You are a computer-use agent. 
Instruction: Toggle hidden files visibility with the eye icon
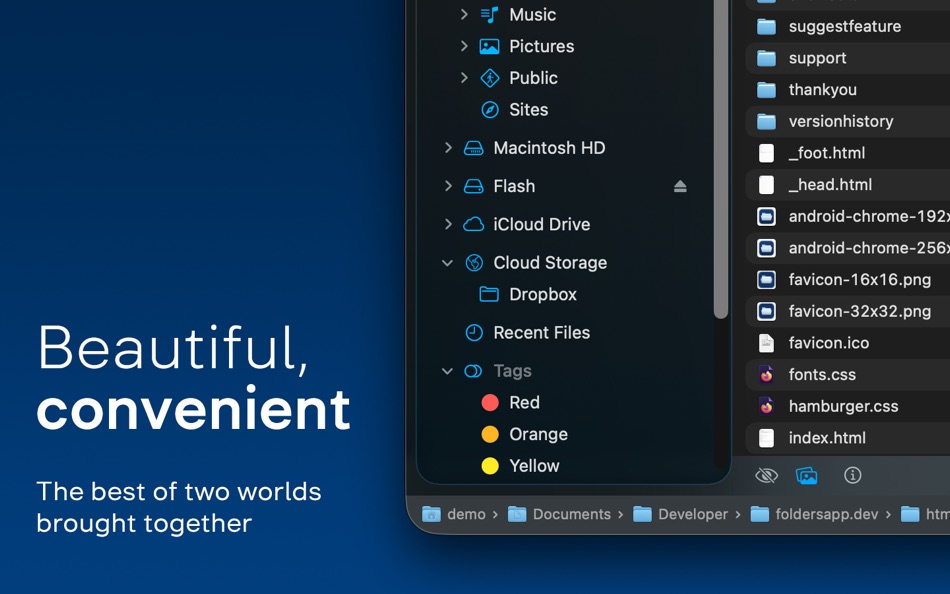pyautogui.click(x=766, y=476)
